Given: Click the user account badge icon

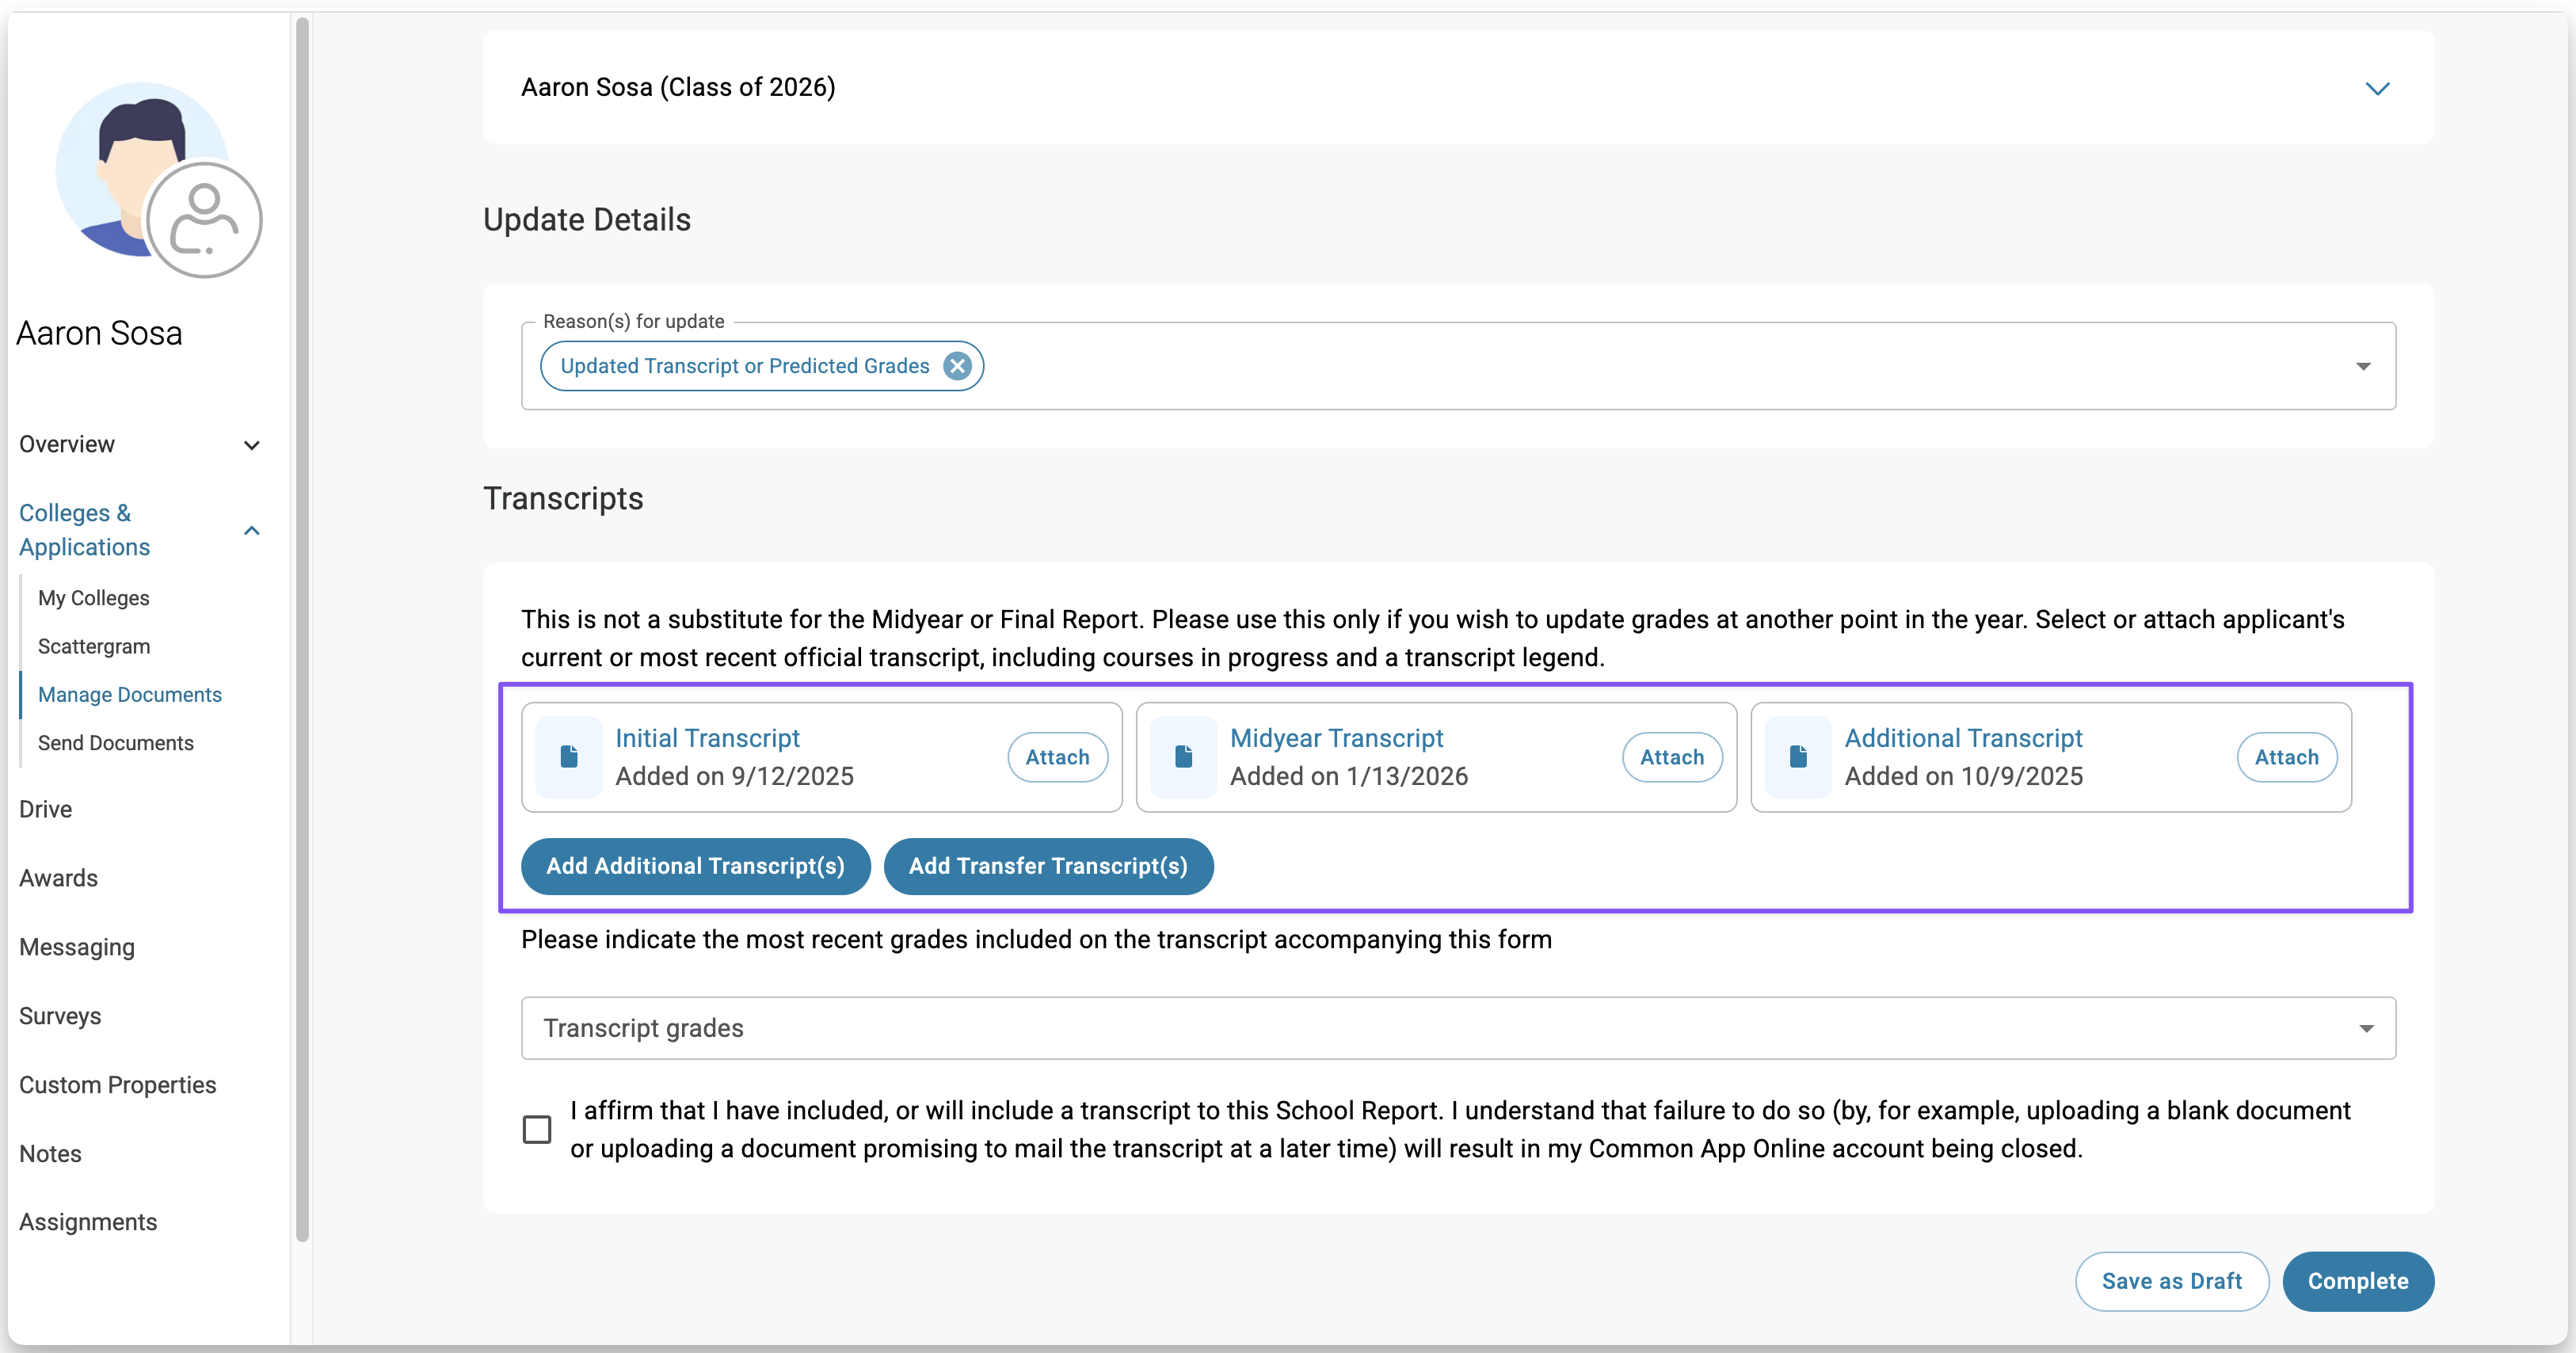Looking at the screenshot, I should click(x=204, y=220).
